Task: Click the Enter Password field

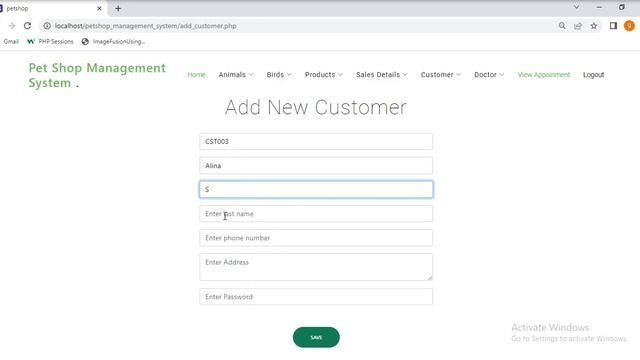Action: coord(316,297)
